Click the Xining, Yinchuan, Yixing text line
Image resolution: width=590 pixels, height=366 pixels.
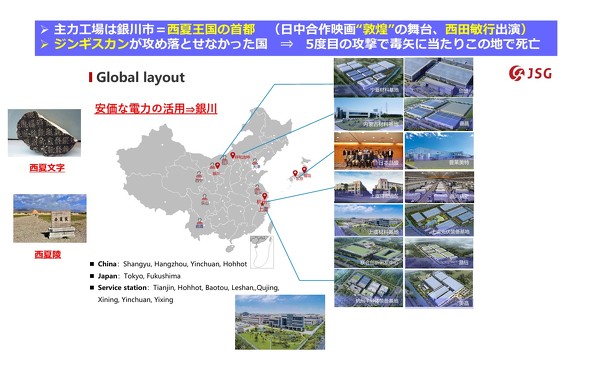tap(135, 300)
